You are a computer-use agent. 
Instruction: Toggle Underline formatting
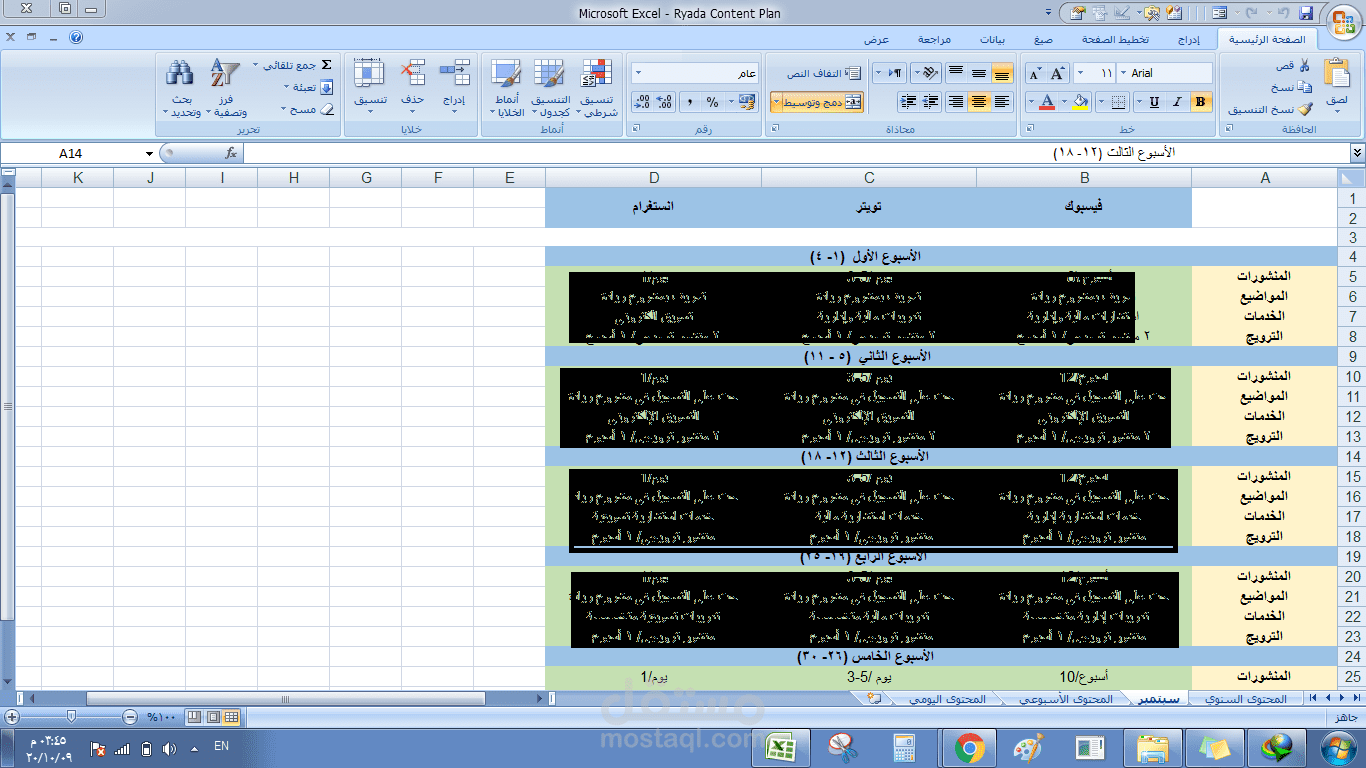point(1155,102)
